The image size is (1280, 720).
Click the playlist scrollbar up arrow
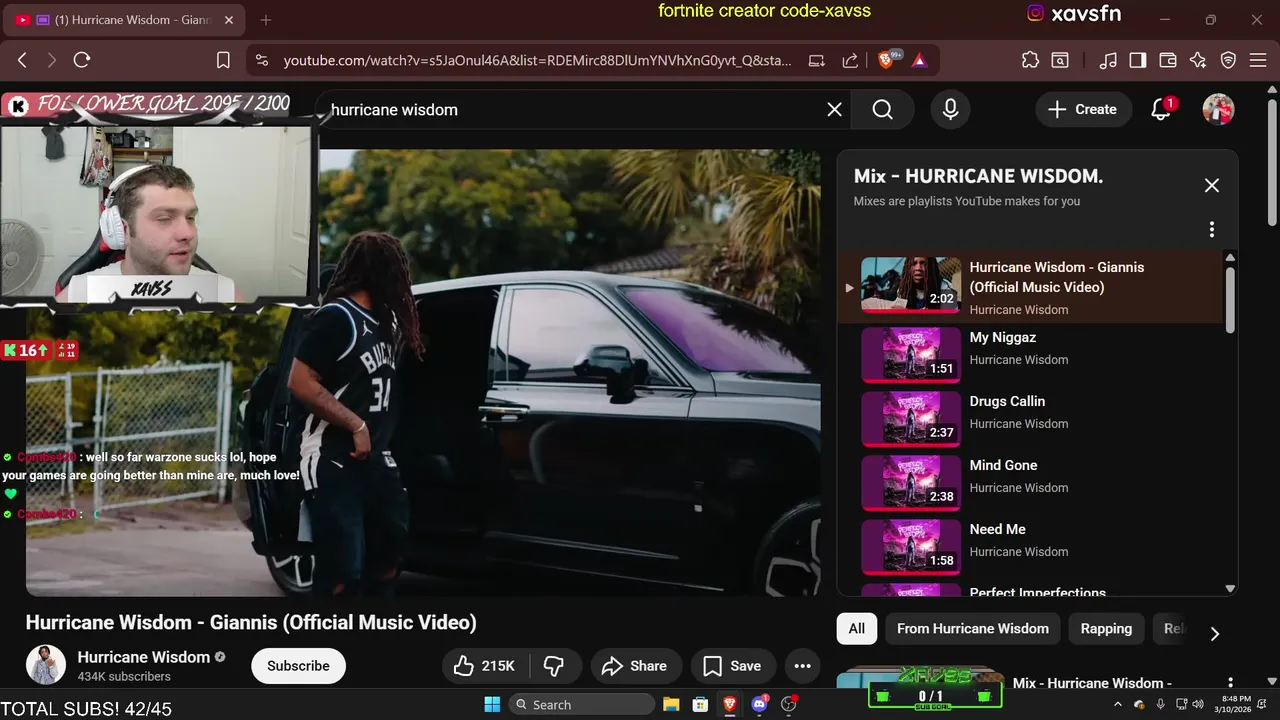pyautogui.click(x=1230, y=258)
